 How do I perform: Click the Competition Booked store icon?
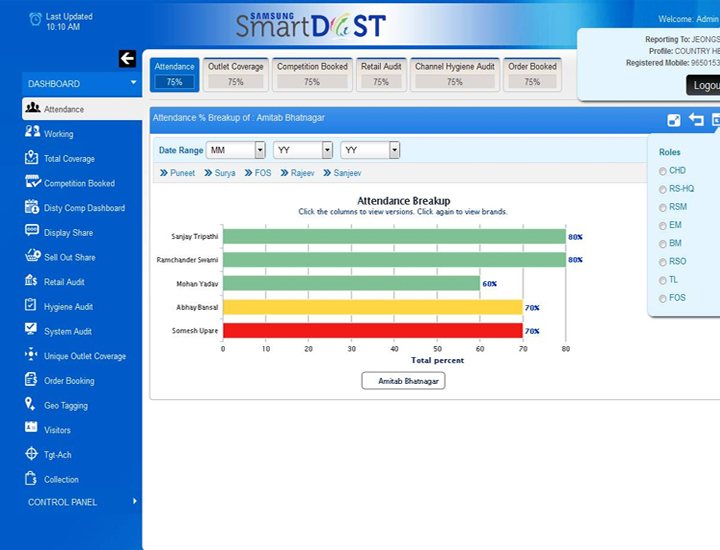tap(33, 181)
